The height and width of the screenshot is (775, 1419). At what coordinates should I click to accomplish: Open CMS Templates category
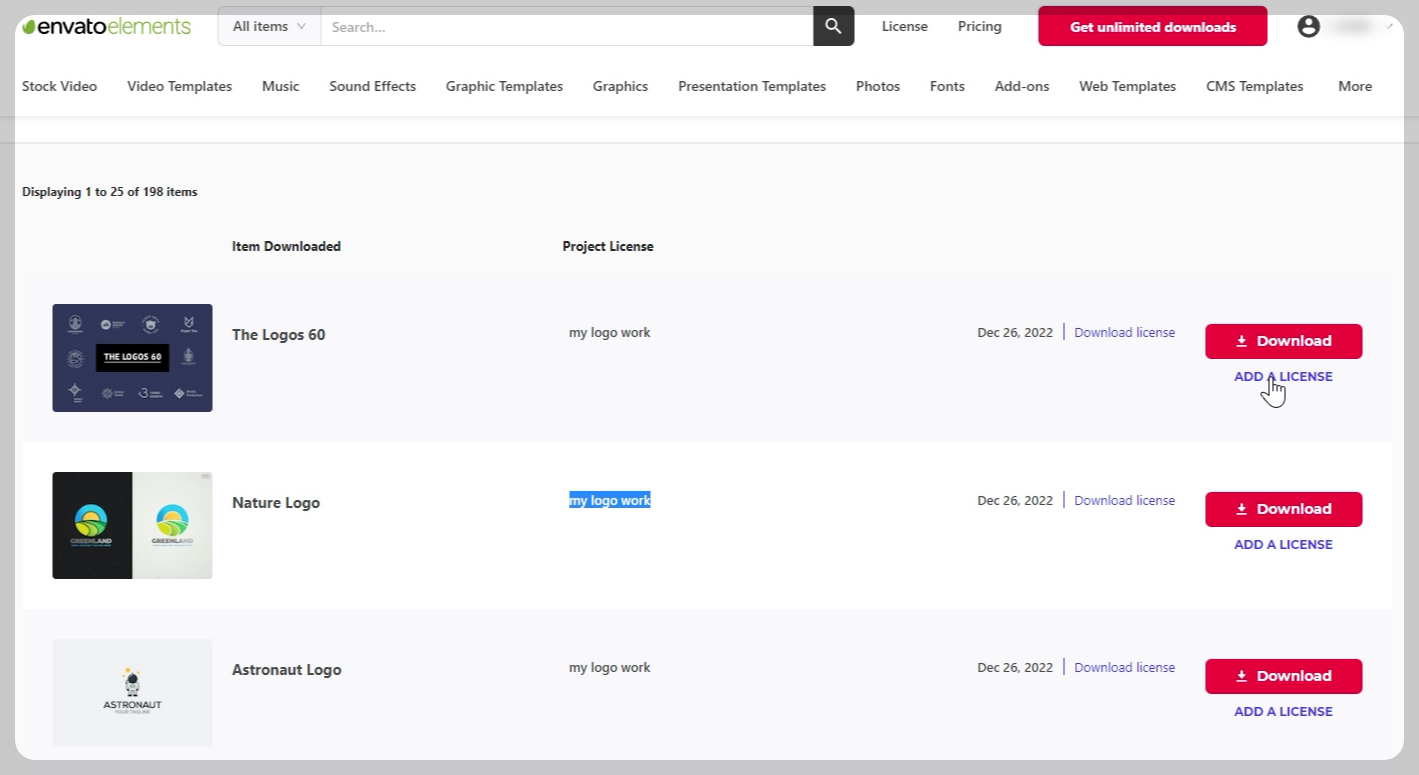tap(1255, 86)
